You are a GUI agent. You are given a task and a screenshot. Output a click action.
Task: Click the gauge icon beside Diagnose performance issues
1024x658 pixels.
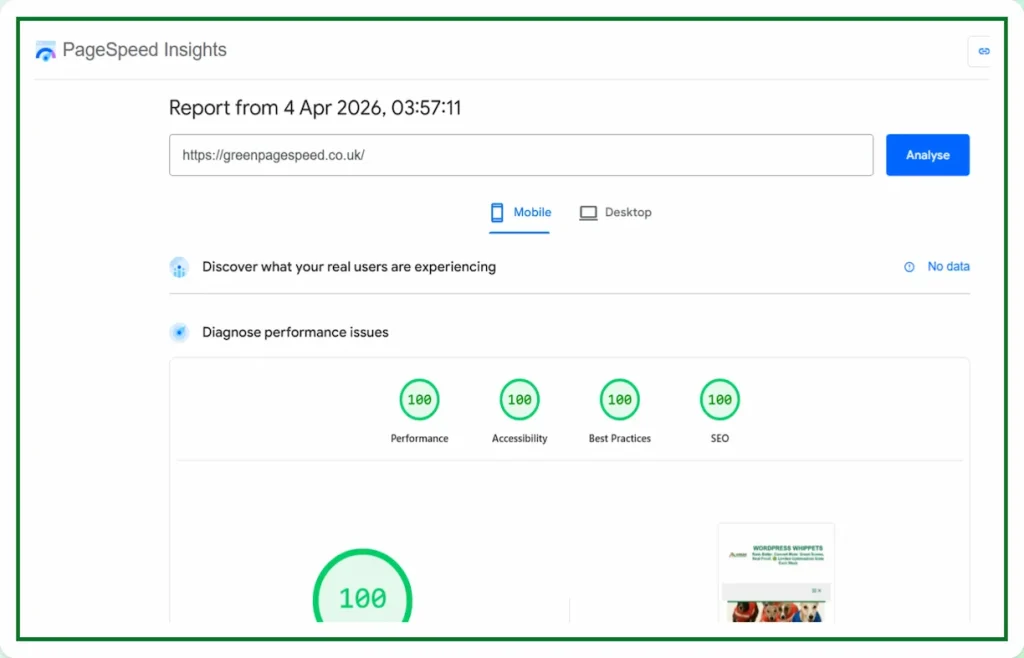[x=179, y=331]
